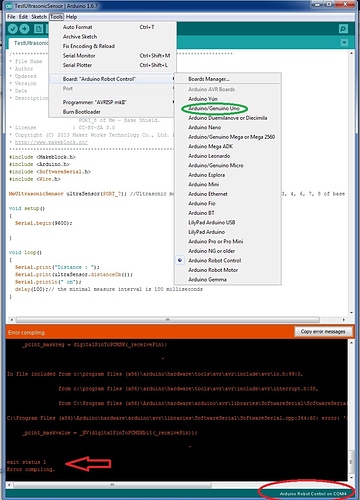Click the Serial.begin(9600) code line
The height and width of the screenshot is (500, 360).
pos(44,223)
